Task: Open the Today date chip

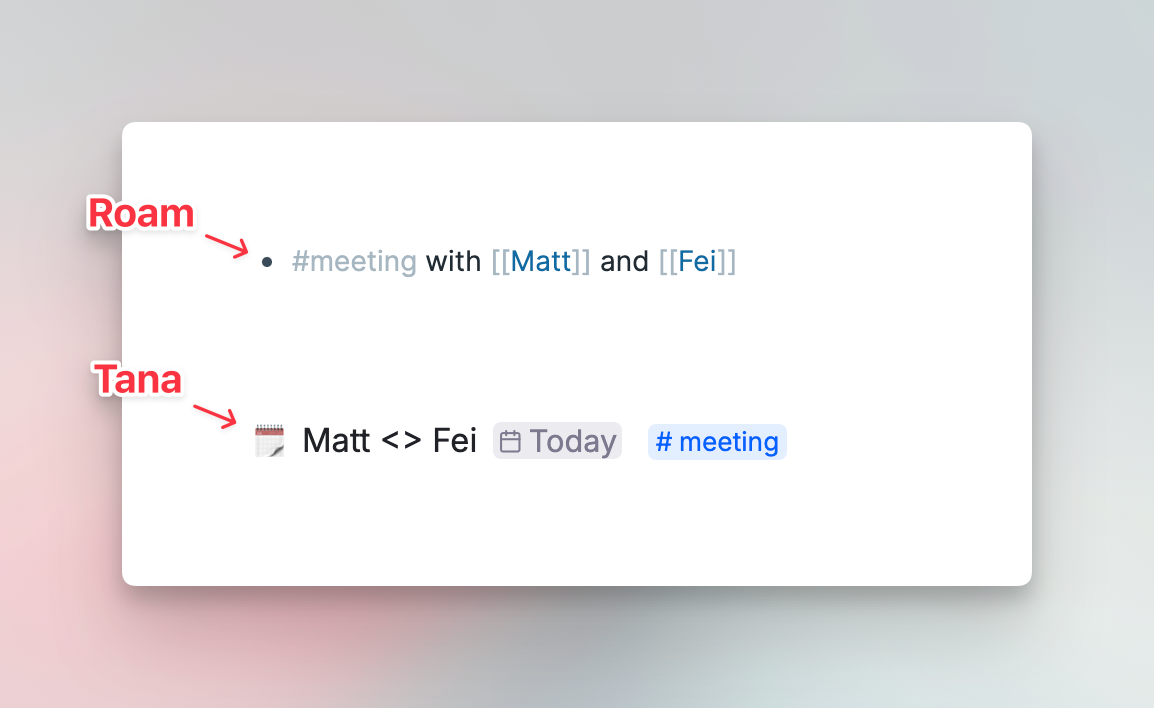Action: 557,441
